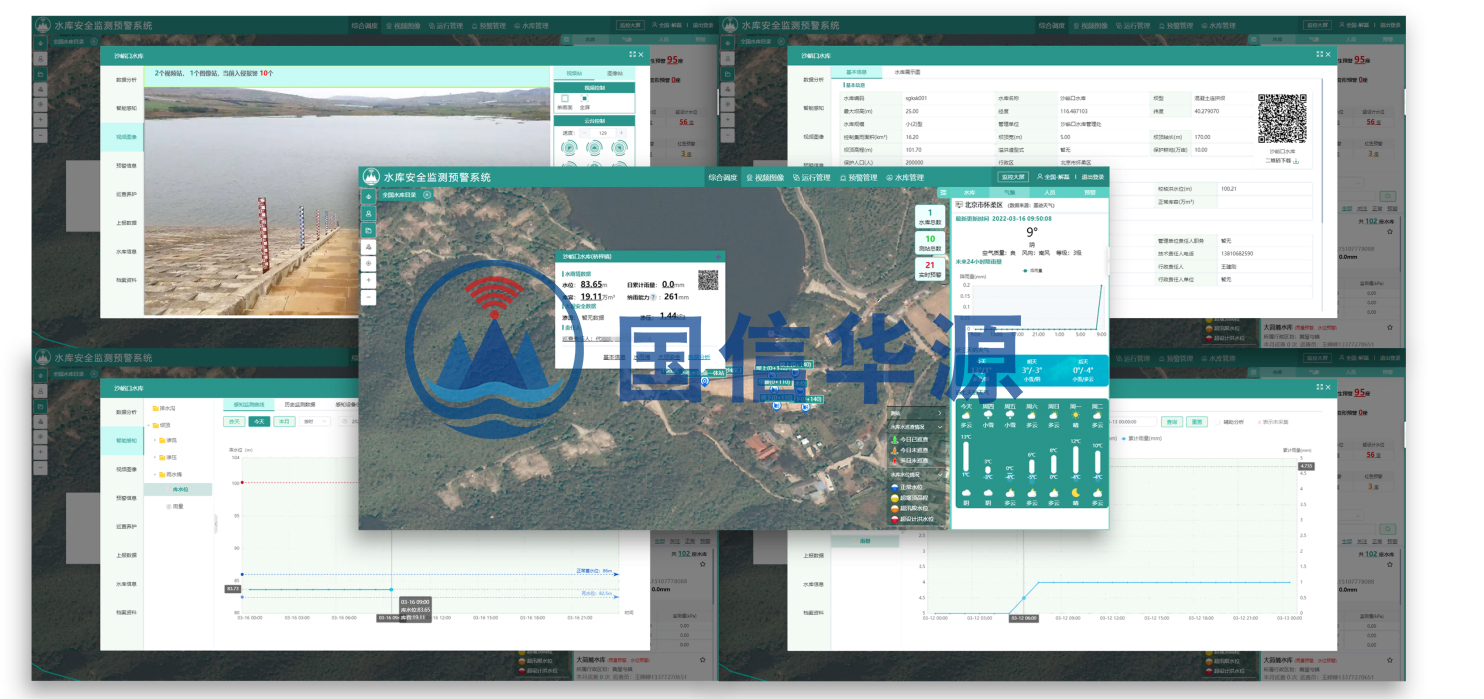Switch to 气象 tab in front right panel
Image resolution: width=1484 pixels, height=699 pixels.
[x=1009, y=192]
